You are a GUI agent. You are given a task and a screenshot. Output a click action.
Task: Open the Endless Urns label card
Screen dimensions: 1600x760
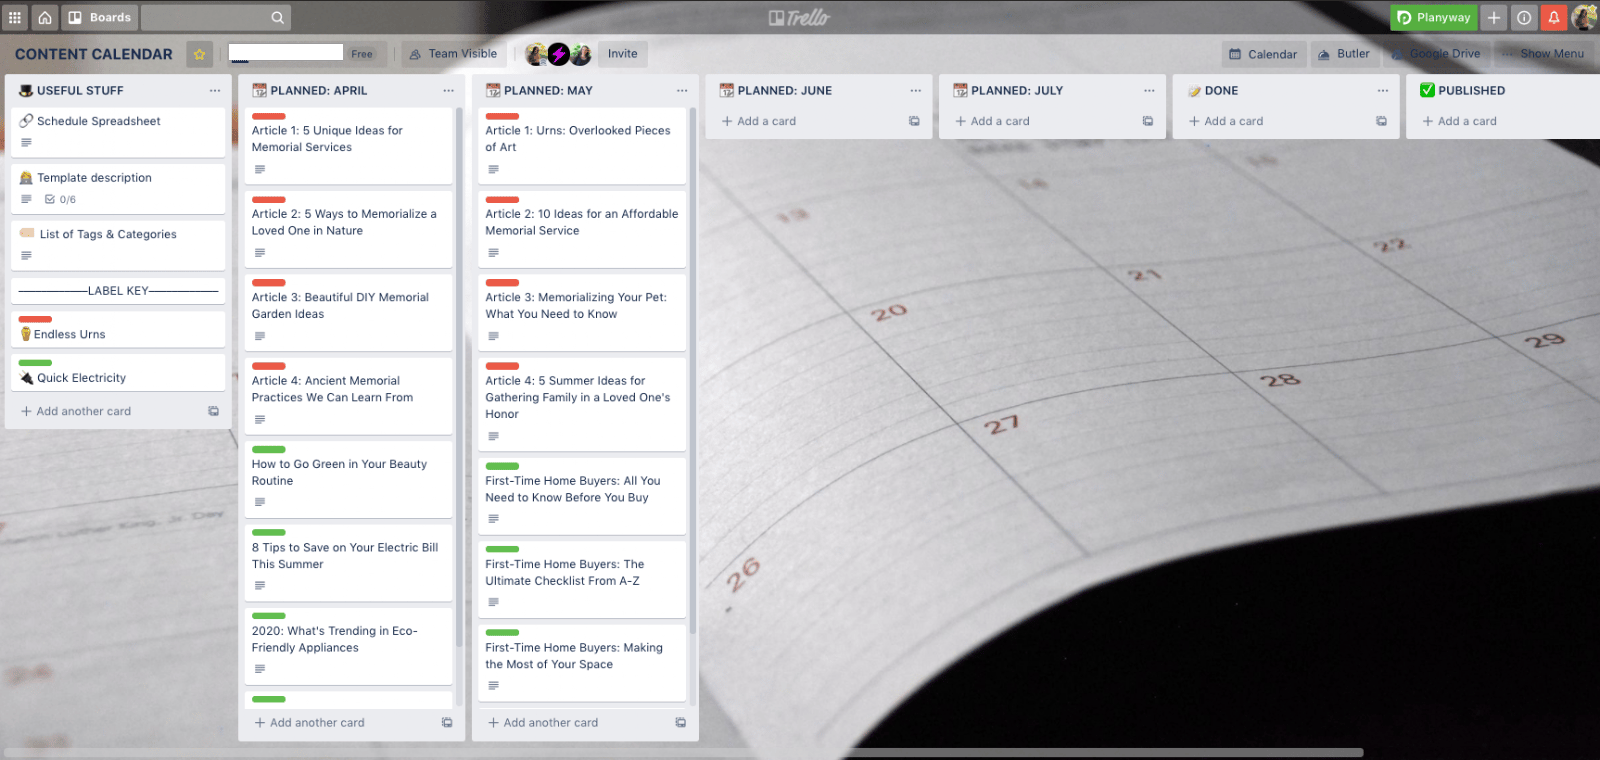click(x=118, y=329)
